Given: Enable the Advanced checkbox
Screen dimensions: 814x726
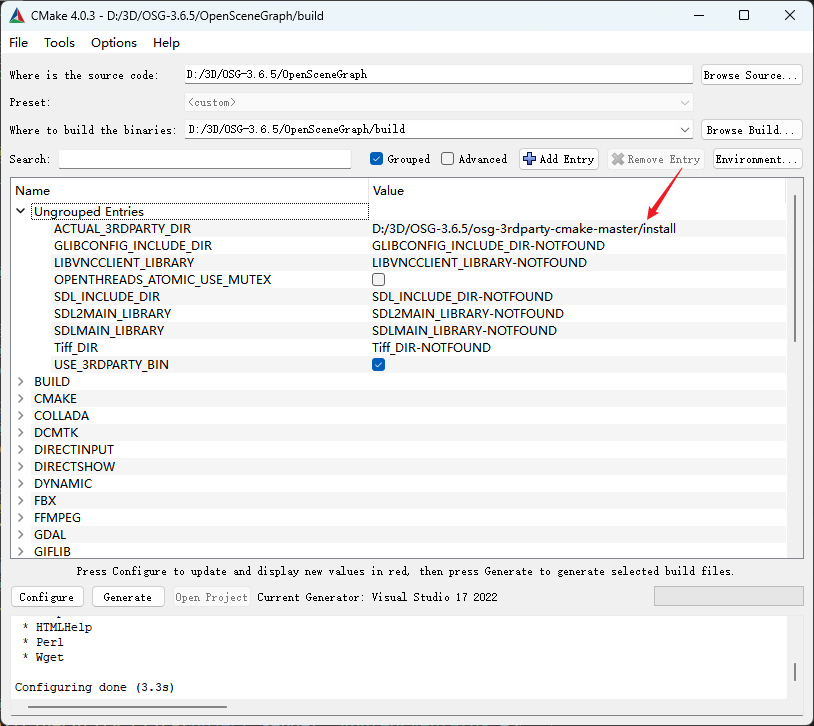Looking at the screenshot, I should coord(447,159).
